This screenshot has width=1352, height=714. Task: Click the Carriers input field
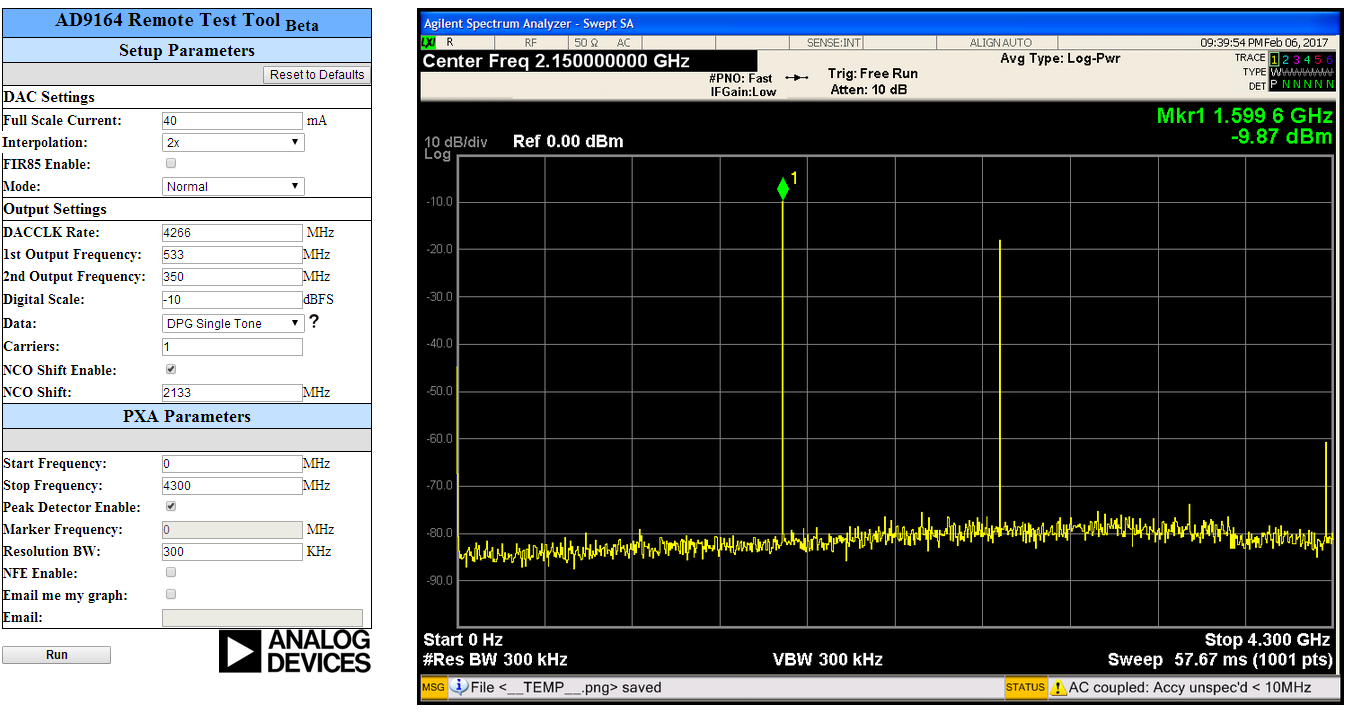coord(232,347)
